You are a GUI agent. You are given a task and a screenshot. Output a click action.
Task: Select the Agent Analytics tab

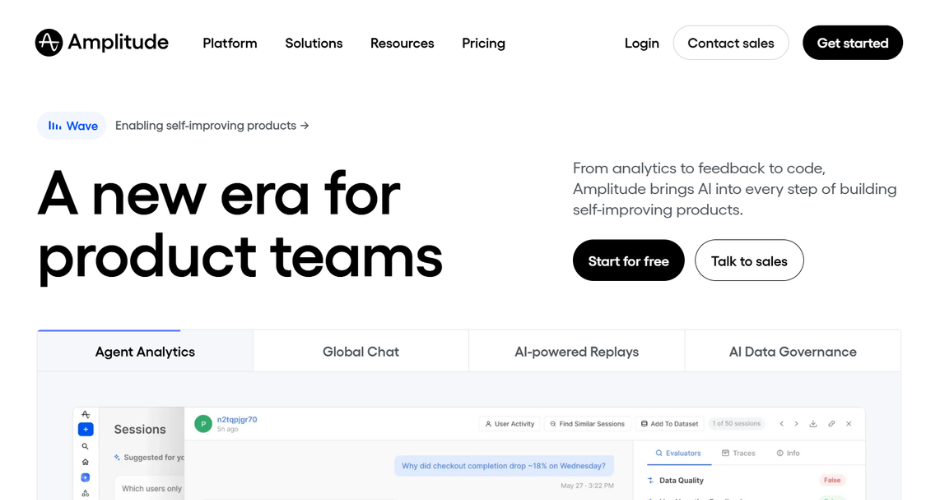point(145,351)
